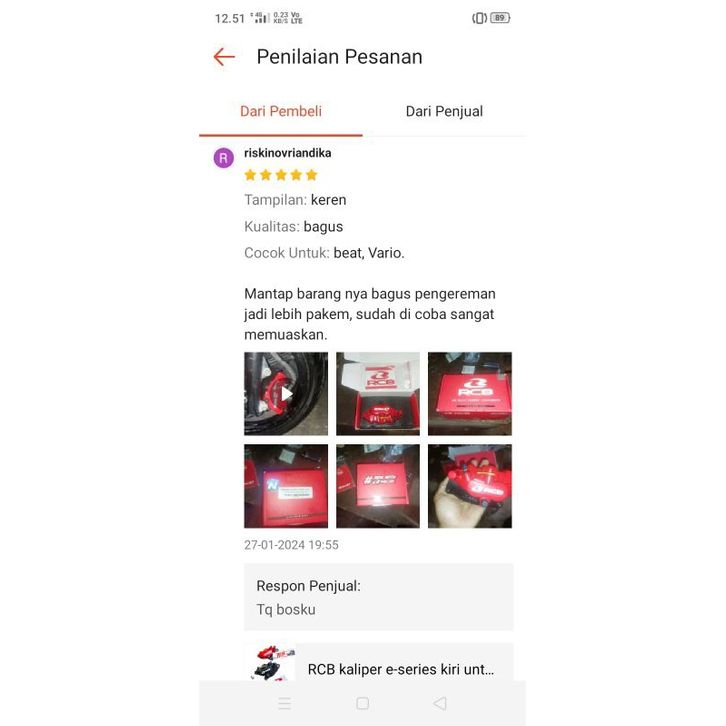View the hashtag box side photo
726x726 pixels.
tap(378, 486)
